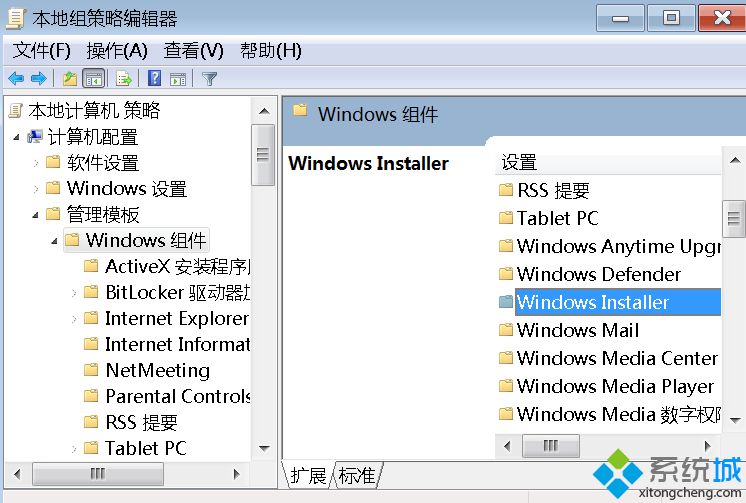The image size is (746, 503).
Task: Toggle the action pane toolbar icon
Action: tap(178, 79)
